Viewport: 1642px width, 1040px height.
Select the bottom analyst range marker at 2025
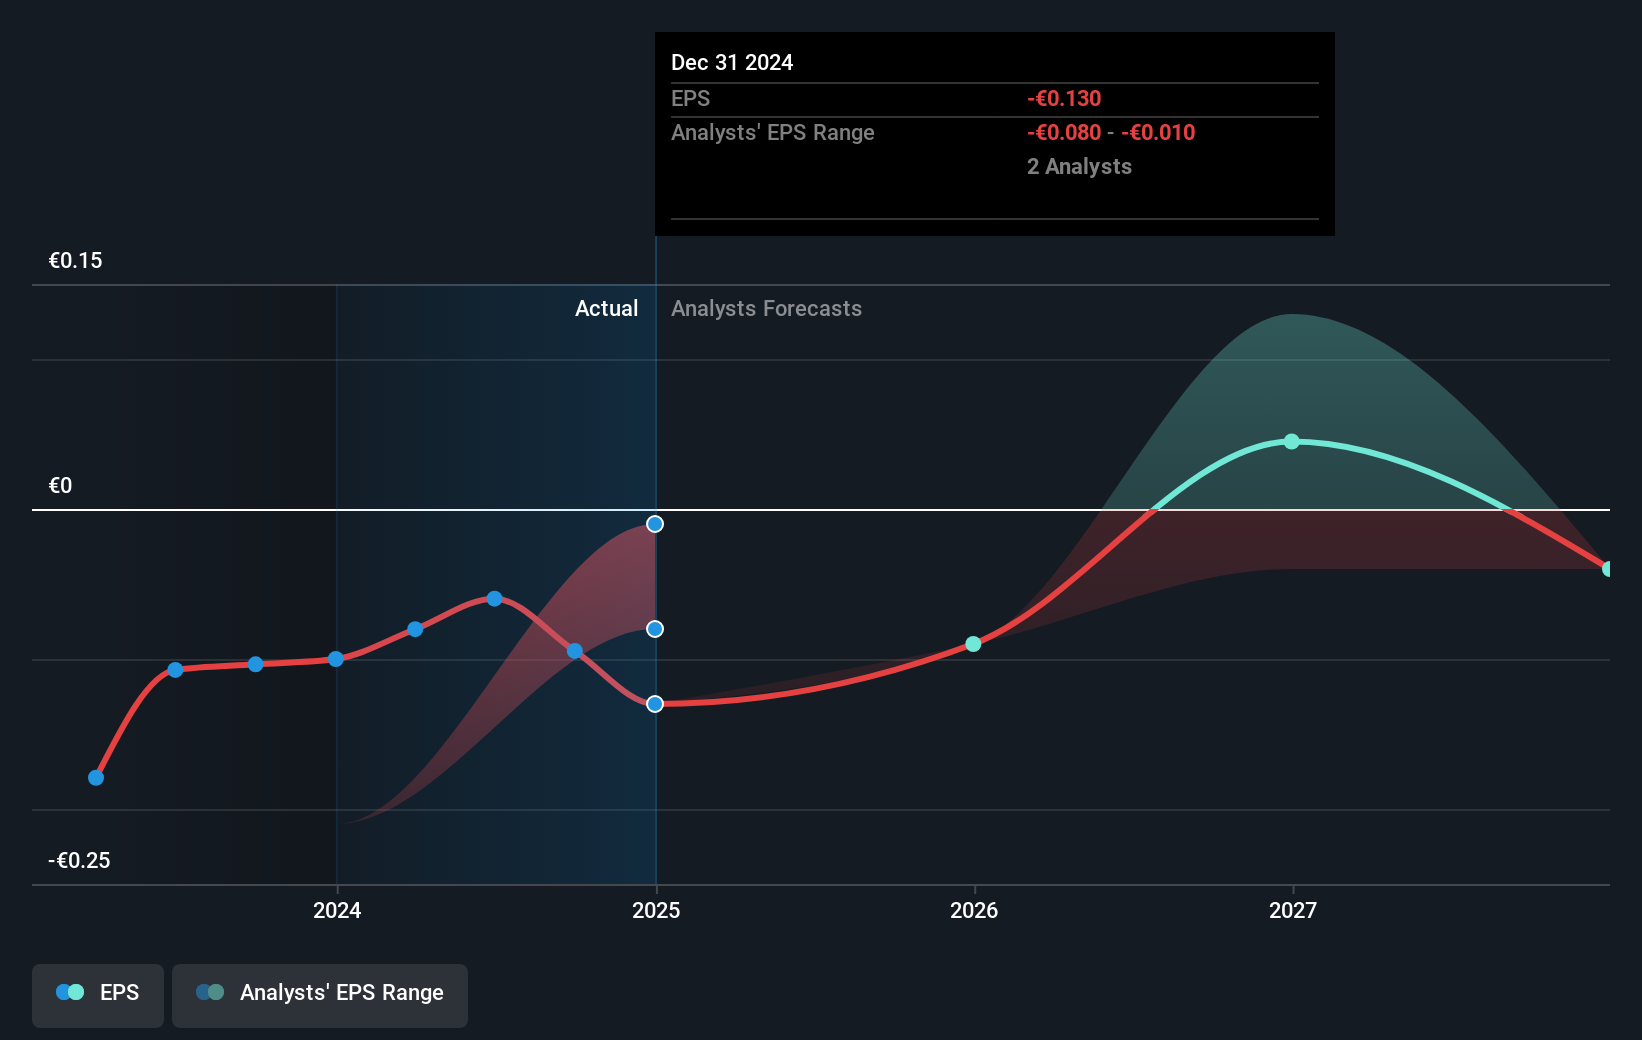pos(655,704)
